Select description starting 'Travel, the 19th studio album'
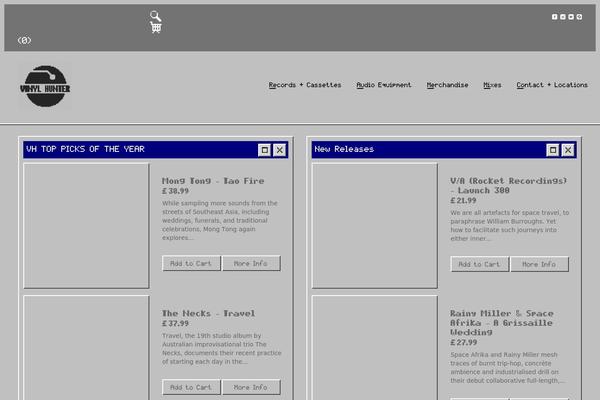Viewport: 600px width, 400px height. click(x=222, y=348)
